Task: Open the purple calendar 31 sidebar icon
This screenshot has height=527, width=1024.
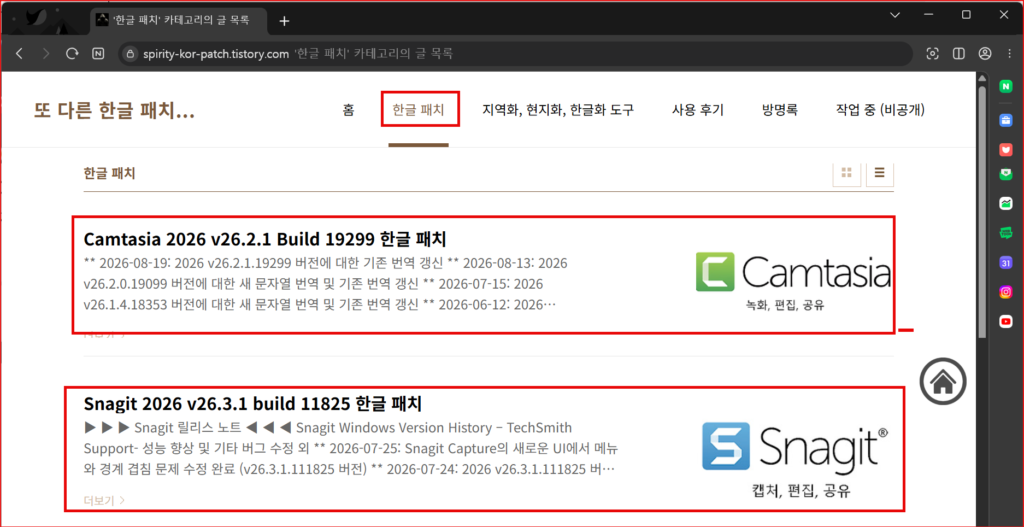Action: 1006,263
